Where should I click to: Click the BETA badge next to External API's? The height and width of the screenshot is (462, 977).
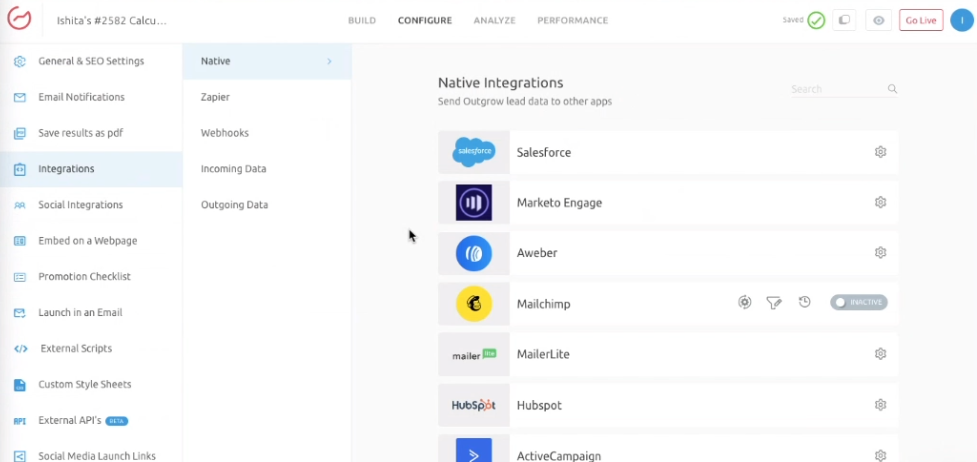[x=117, y=421]
